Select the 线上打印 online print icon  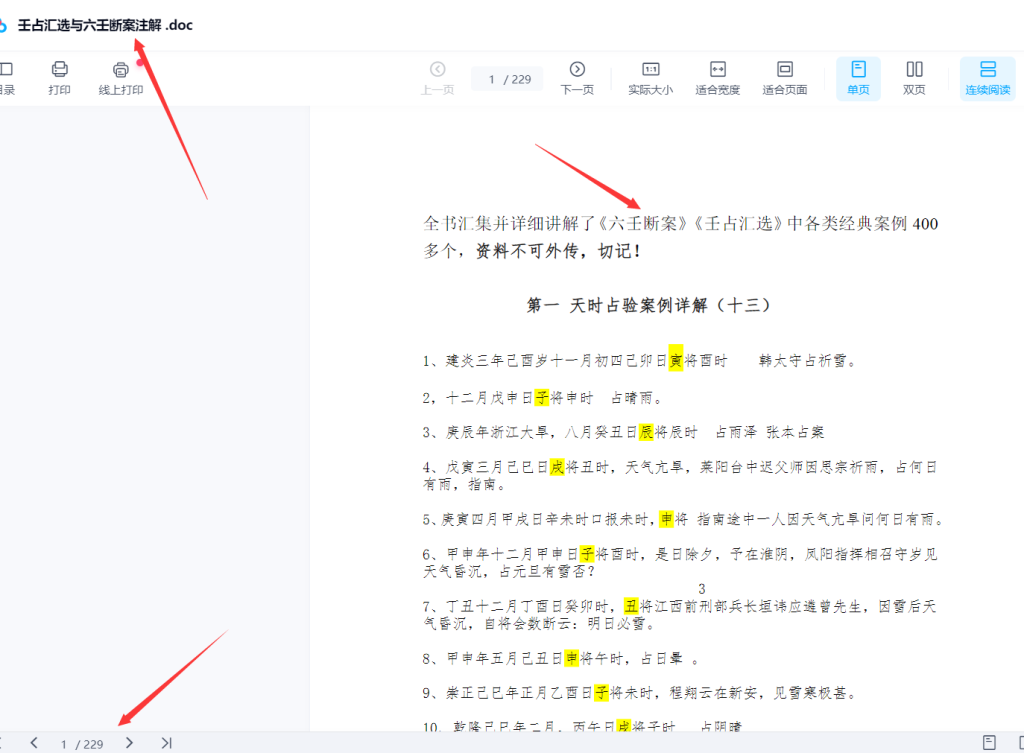click(x=120, y=78)
